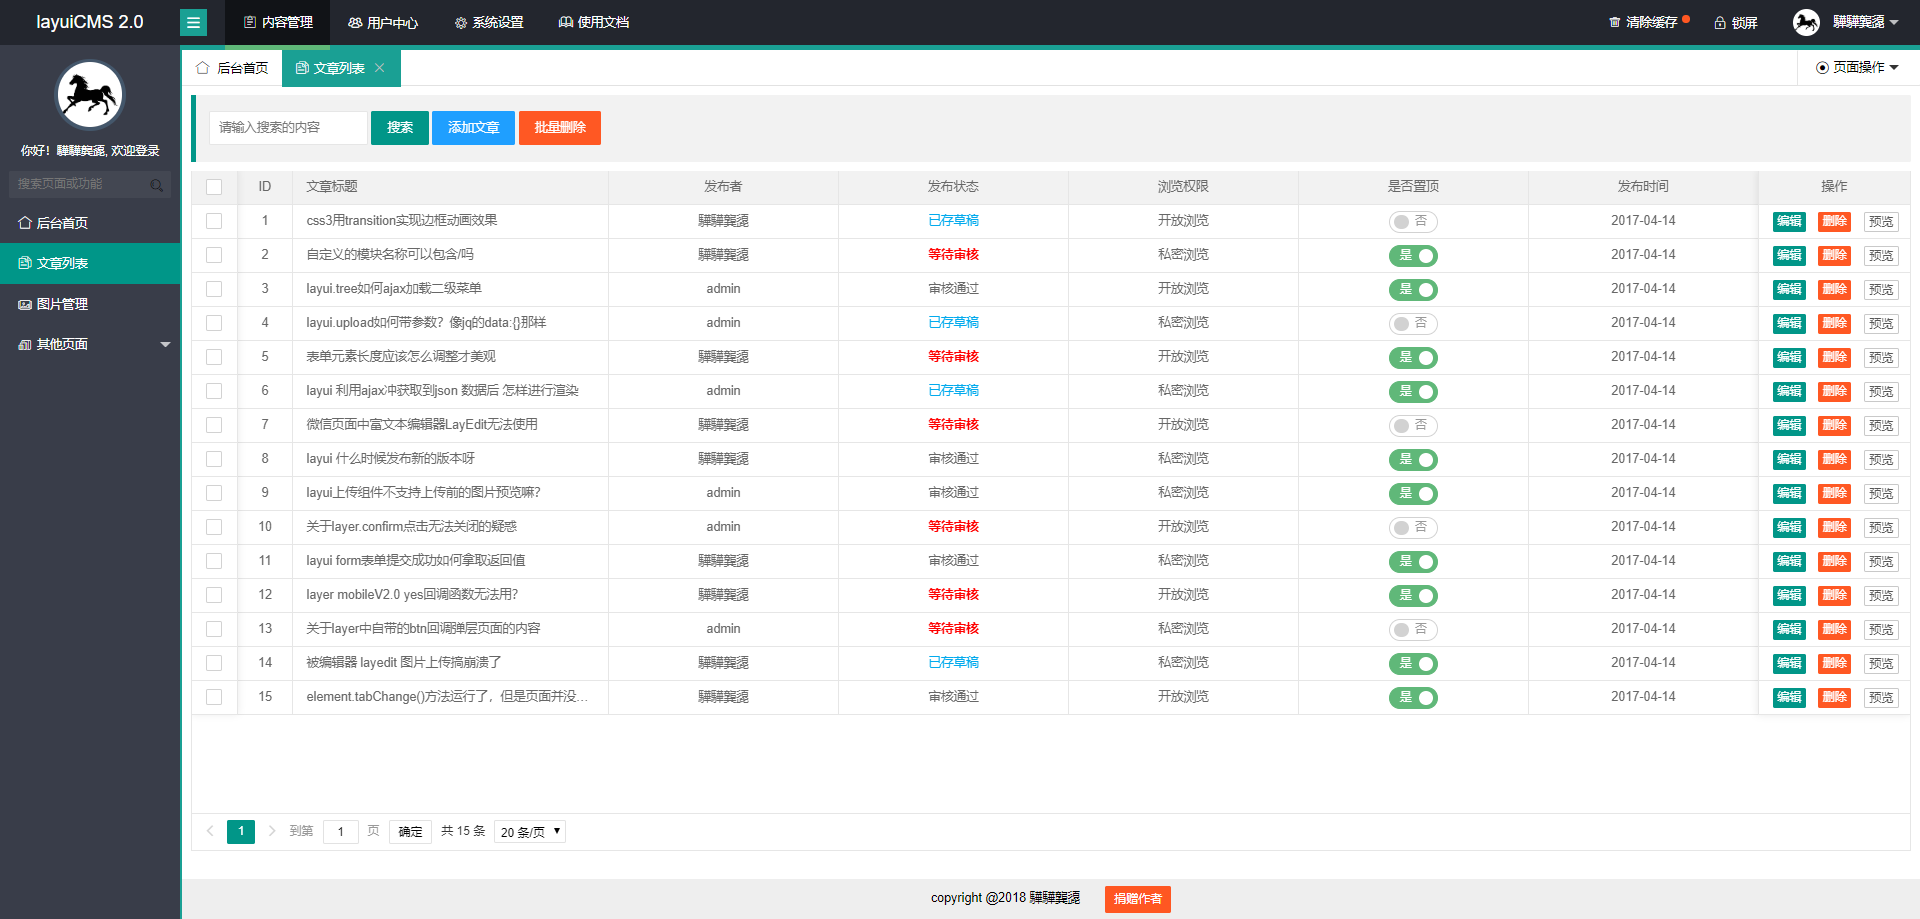Select 文章列表 in sidebar
This screenshot has height=919, width=1920.
pos(90,263)
